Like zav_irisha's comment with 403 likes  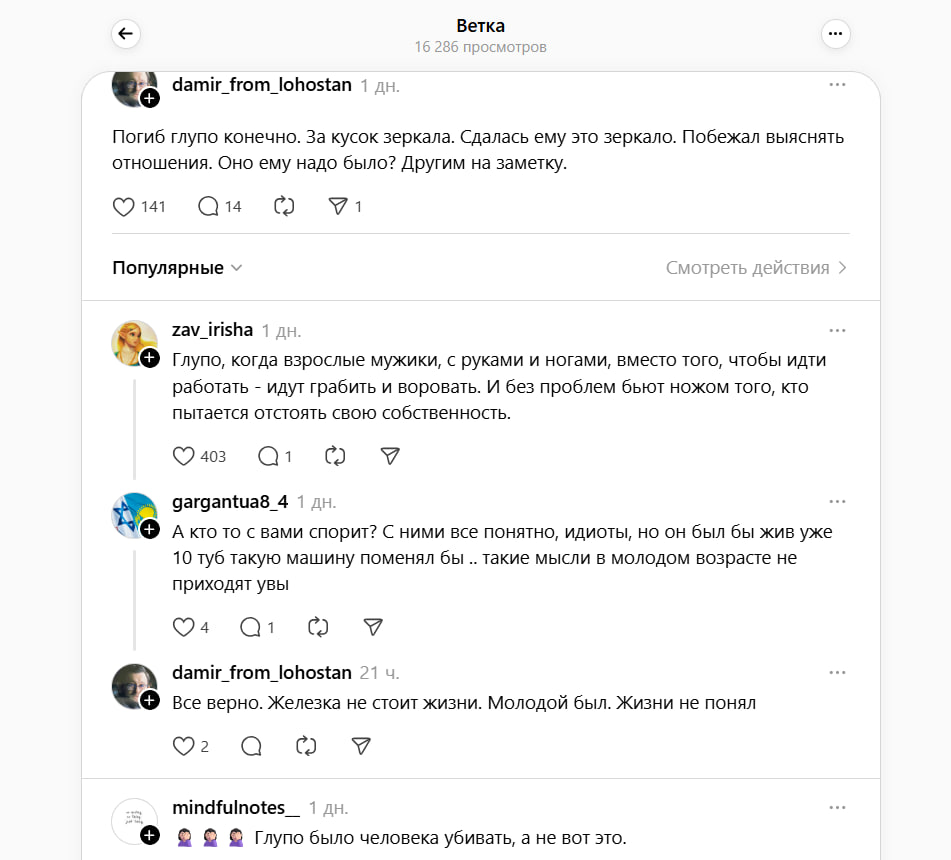(183, 456)
